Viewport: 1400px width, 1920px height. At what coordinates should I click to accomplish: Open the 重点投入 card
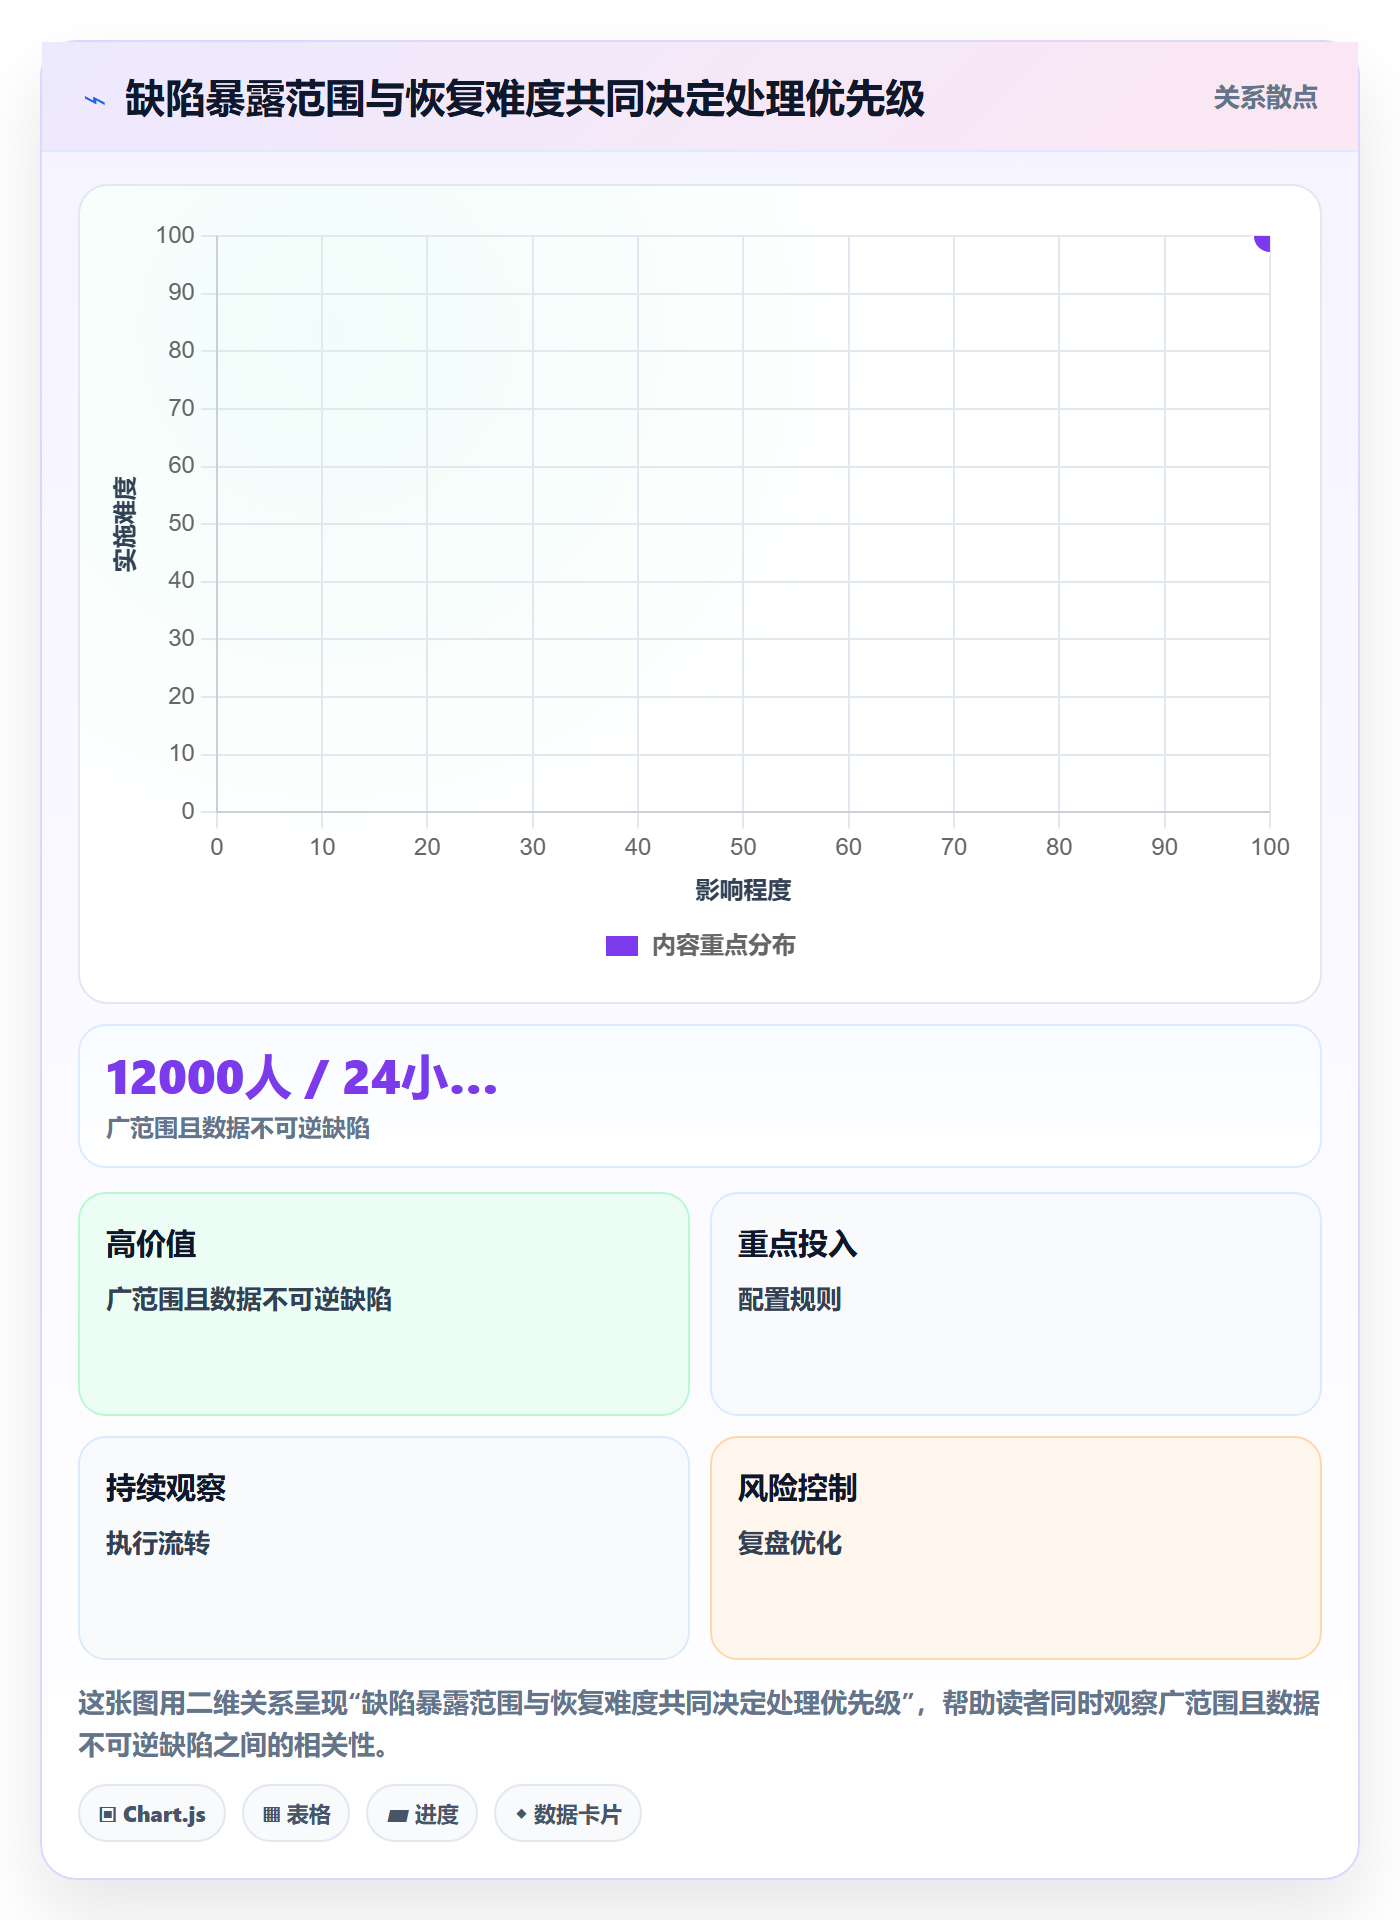[1016, 1304]
